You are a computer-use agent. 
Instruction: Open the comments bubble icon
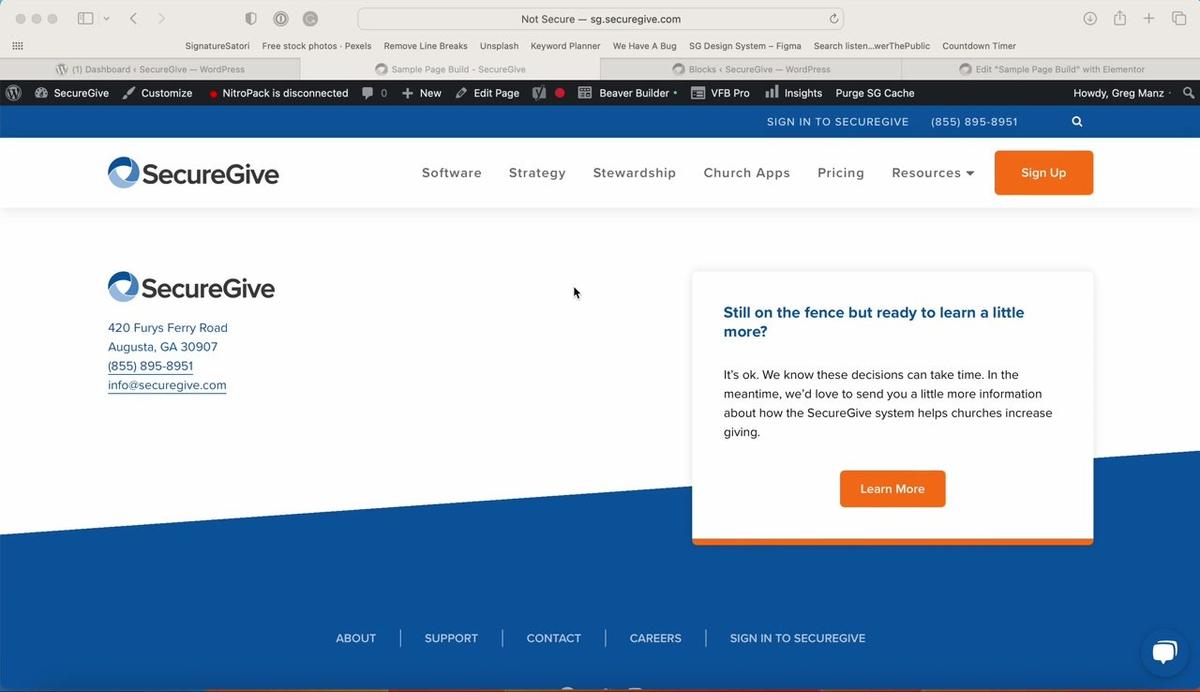pos(368,93)
